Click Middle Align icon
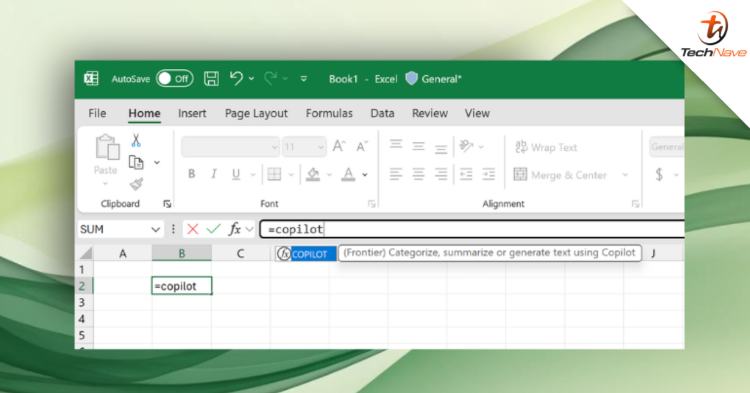 tap(418, 146)
